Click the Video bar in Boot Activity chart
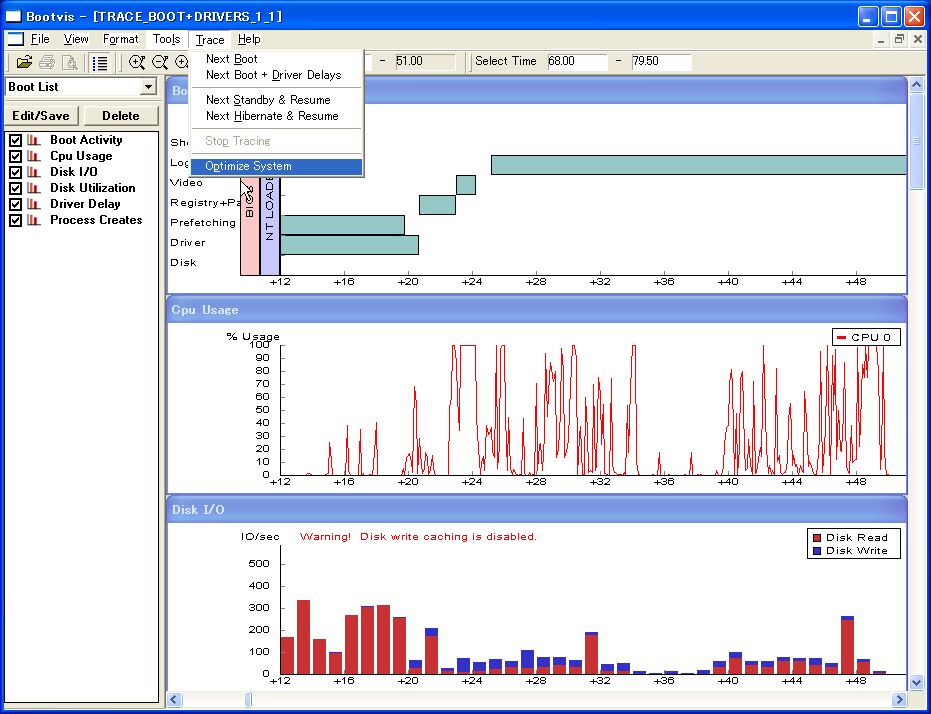 [466, 185]
